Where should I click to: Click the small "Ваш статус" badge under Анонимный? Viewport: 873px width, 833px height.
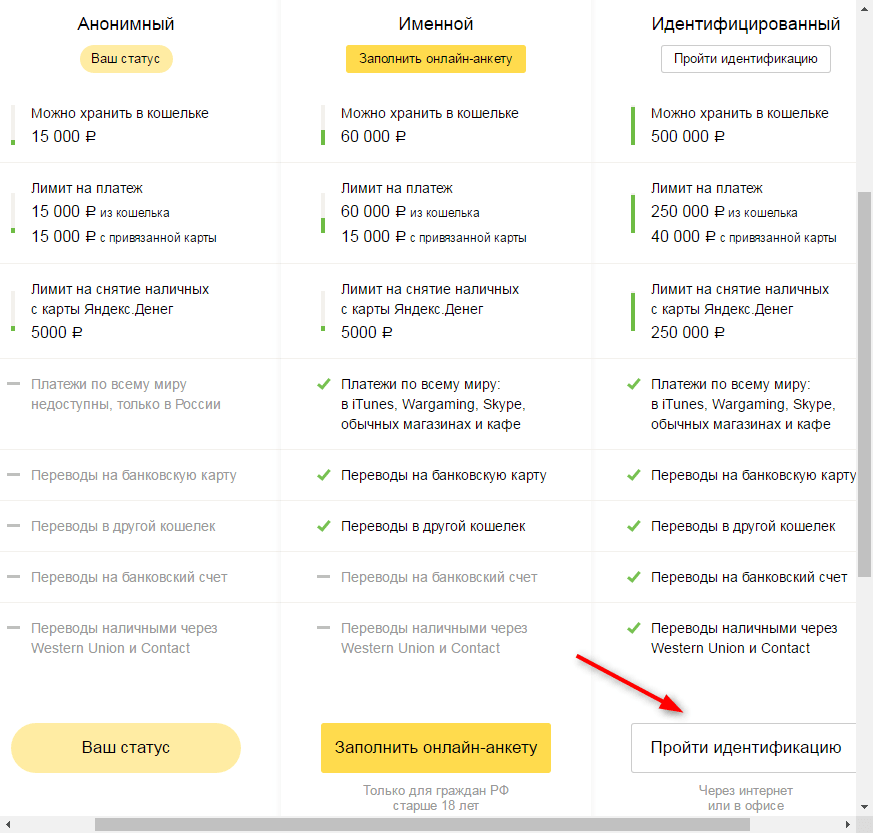click(x=126, y=59)
